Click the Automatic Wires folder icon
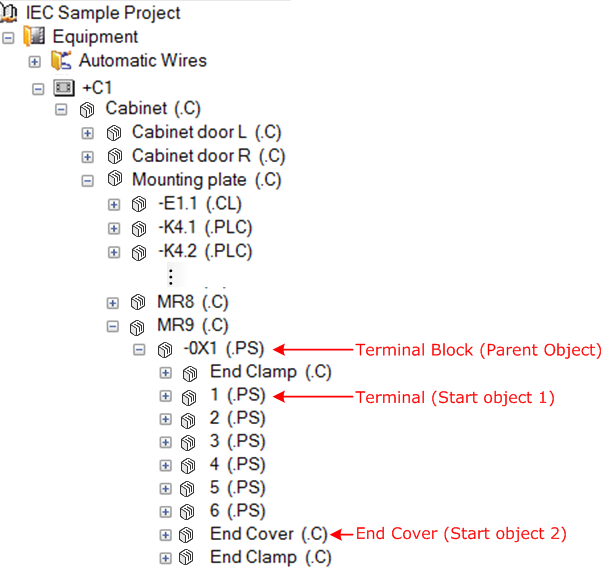Screen dimensions: 607x570 (61, 61)
